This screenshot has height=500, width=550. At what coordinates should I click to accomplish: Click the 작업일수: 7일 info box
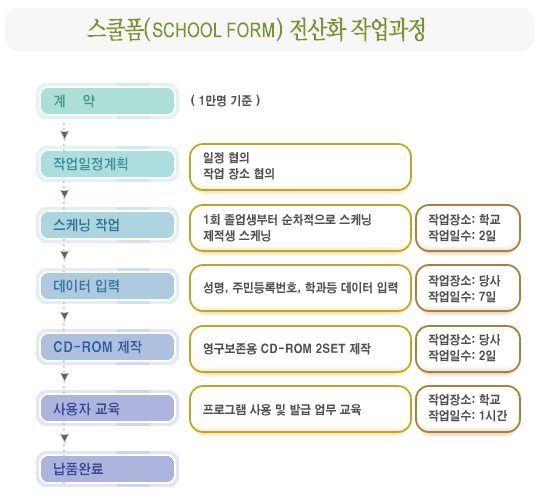(x=468, y=288)
